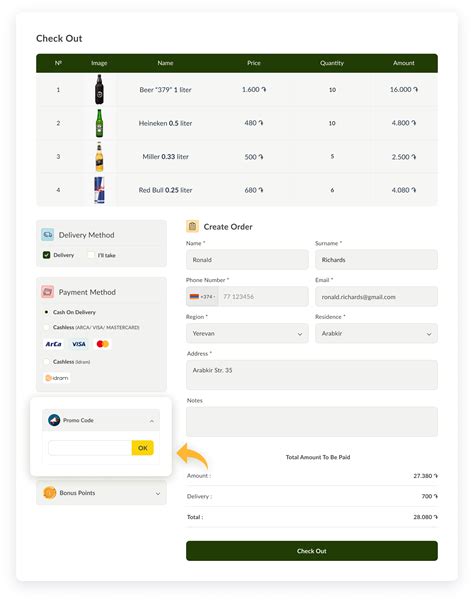This screenshot has height=601, width=474.
Task: Select Cashless idram payment option
Action: [46, 361]
